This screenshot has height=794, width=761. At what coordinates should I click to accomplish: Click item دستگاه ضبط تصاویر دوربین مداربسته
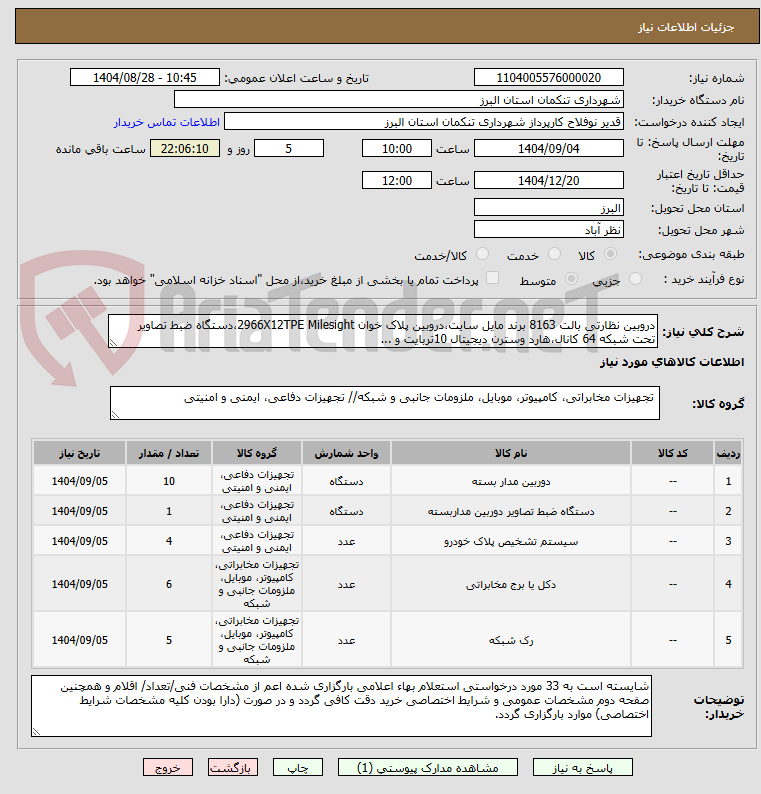point(510,511)
